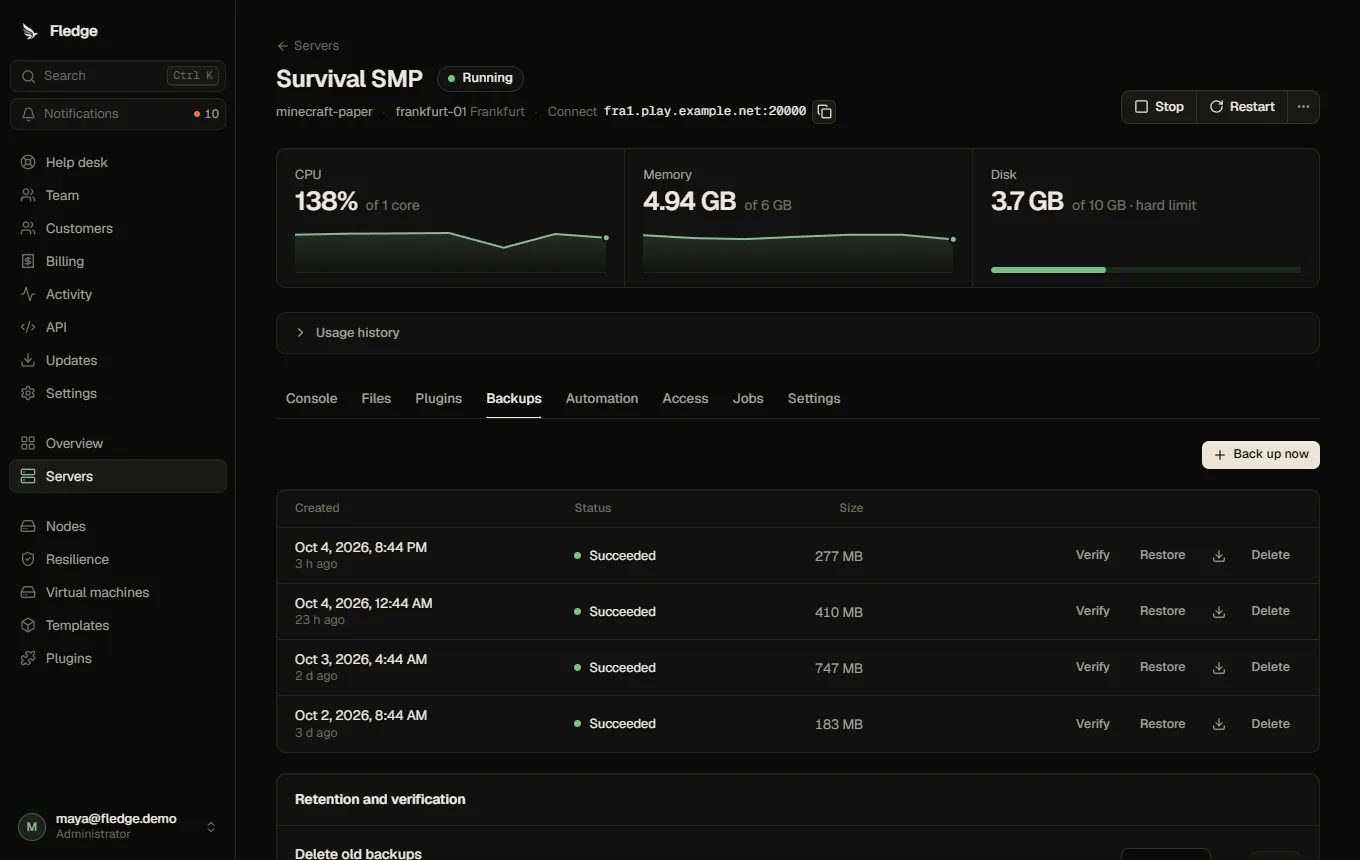1360x860 pixels.
Task: Open the server Settings tab
Action: coord(814,398)
